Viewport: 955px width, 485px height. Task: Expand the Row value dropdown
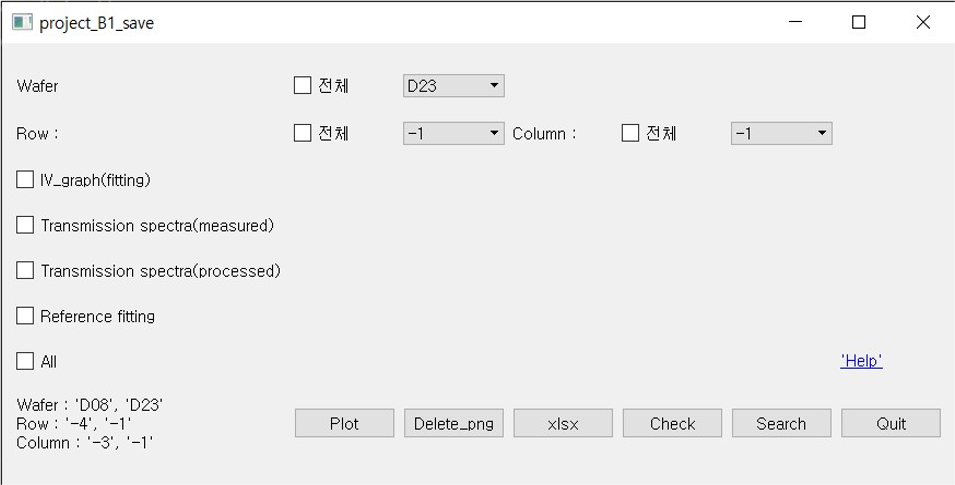(x=453, y=132)
